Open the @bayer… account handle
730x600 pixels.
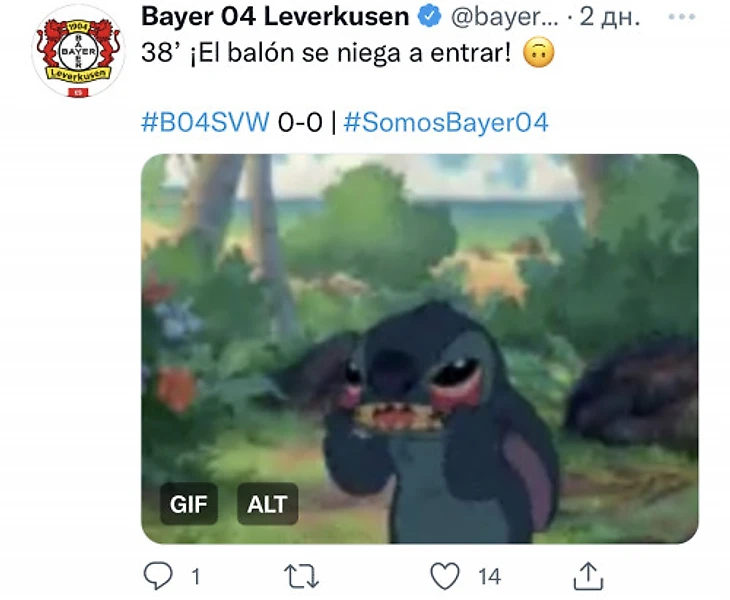(x=504, y=18)
